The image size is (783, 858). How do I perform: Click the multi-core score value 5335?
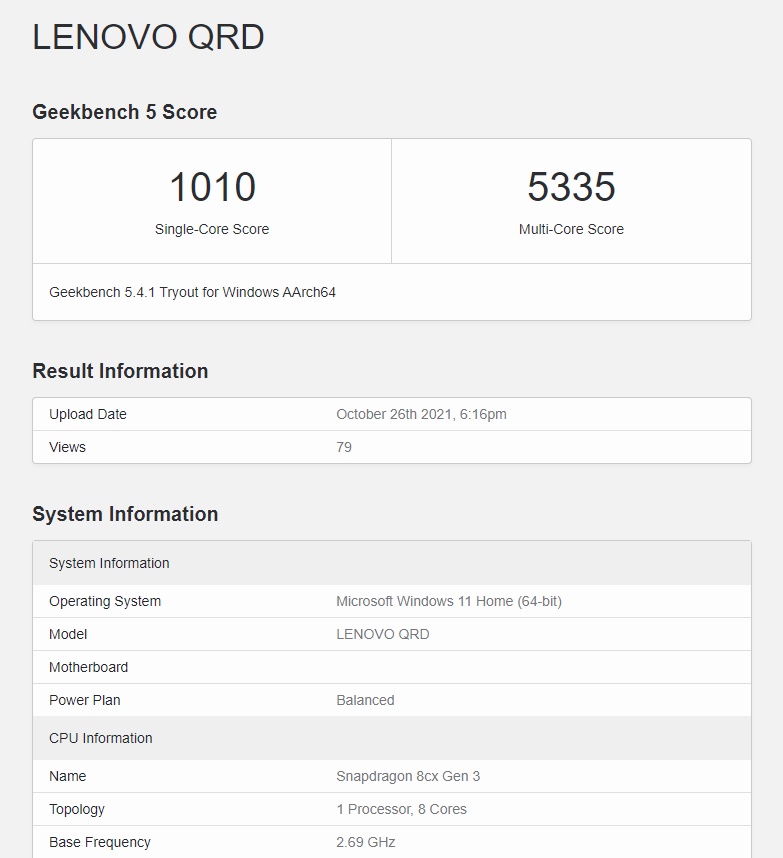pyautogui.click(x=571, y=187)
